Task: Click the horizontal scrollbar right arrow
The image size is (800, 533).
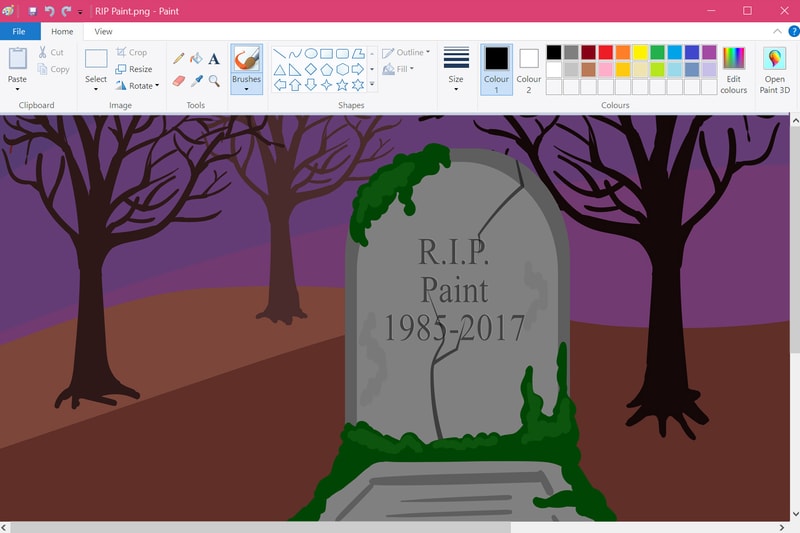Action: [782, 527]
